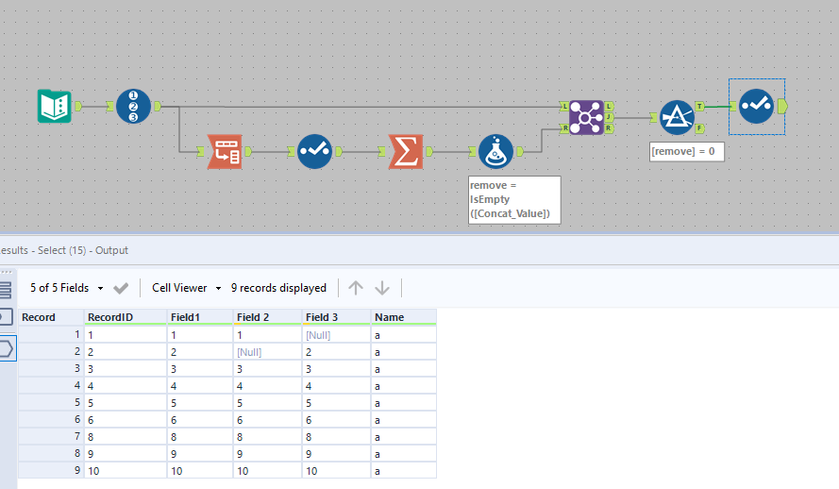Click the Field1 column header

tap(200, 317)
